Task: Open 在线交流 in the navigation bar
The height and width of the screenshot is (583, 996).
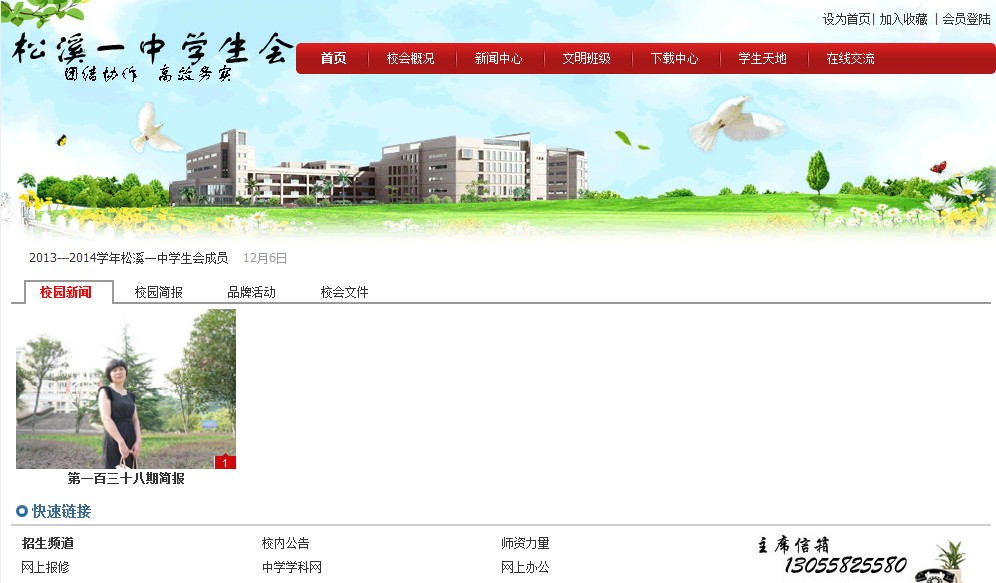Action: [x=850, y=59]
